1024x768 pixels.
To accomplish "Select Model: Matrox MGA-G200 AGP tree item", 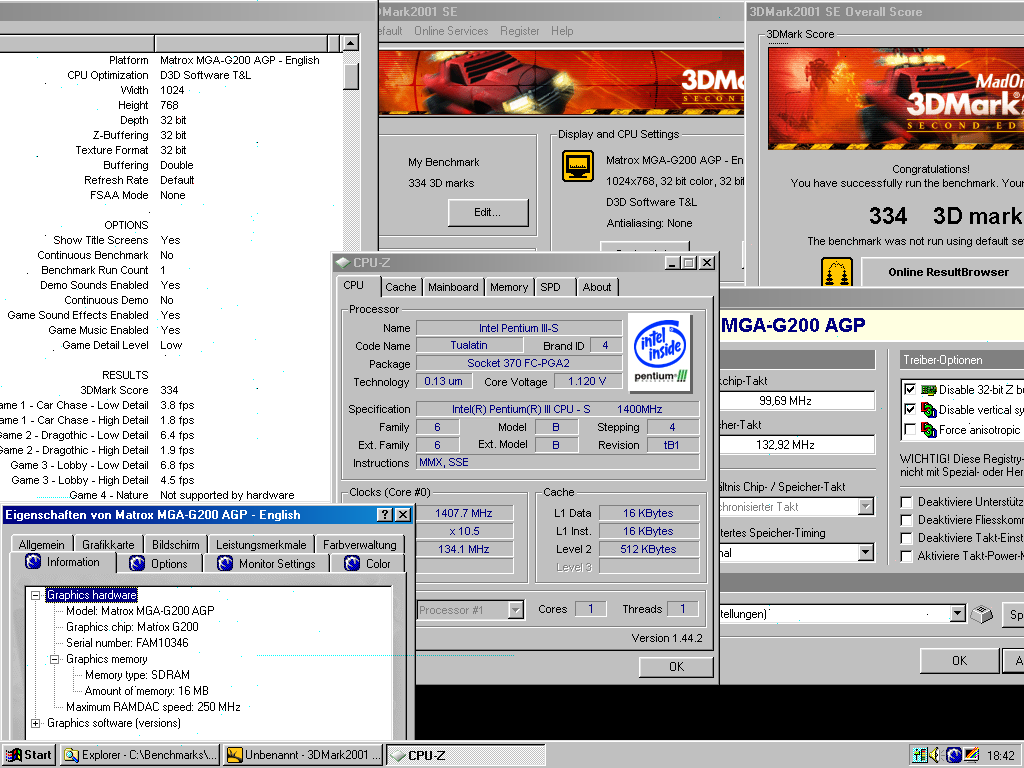I will point(140,611).
